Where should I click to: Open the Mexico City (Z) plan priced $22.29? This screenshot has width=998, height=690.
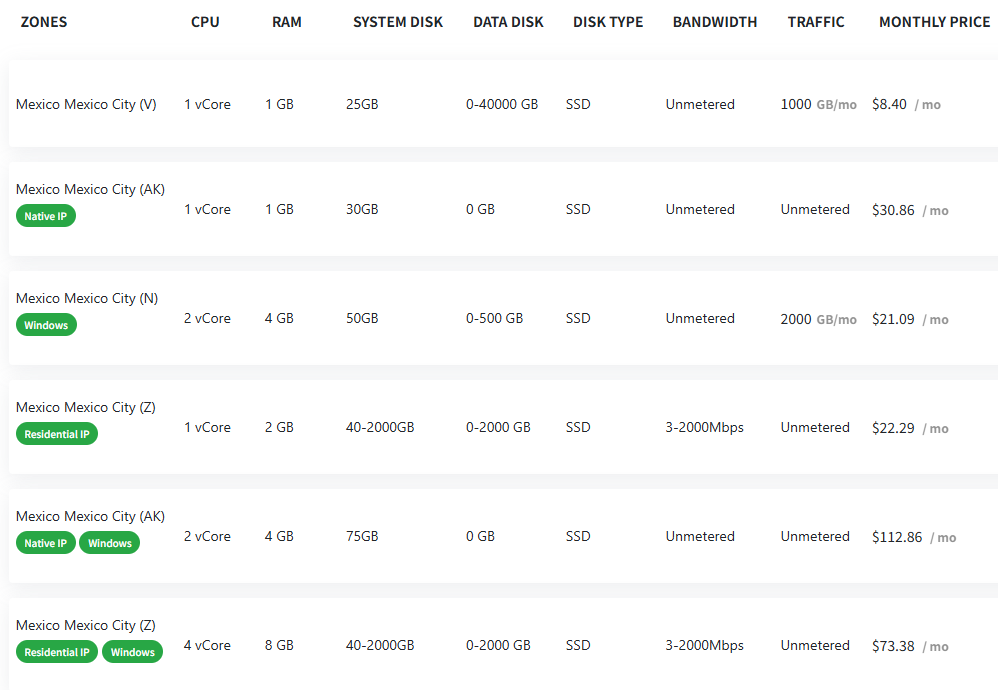click(x=503, y=427)
